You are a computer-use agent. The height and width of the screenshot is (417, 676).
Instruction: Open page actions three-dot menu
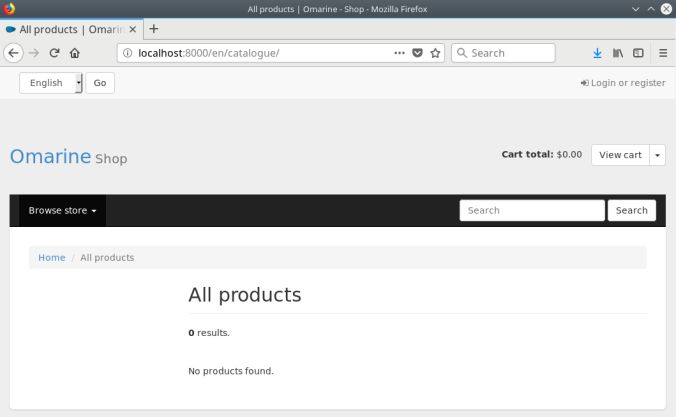coord(399,53)
